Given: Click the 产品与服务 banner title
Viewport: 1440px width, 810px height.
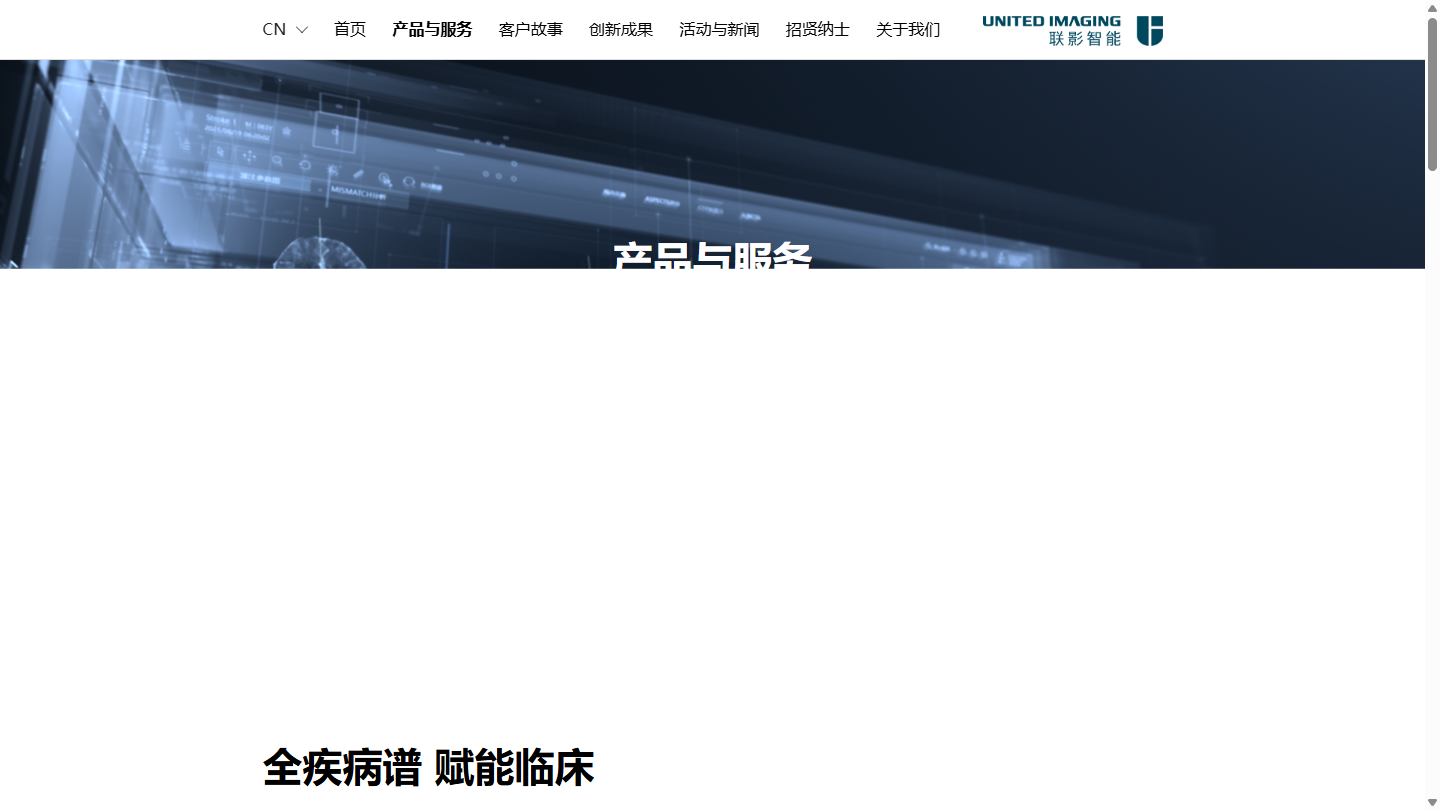Looking at the screenshot, I should [712, 255].
